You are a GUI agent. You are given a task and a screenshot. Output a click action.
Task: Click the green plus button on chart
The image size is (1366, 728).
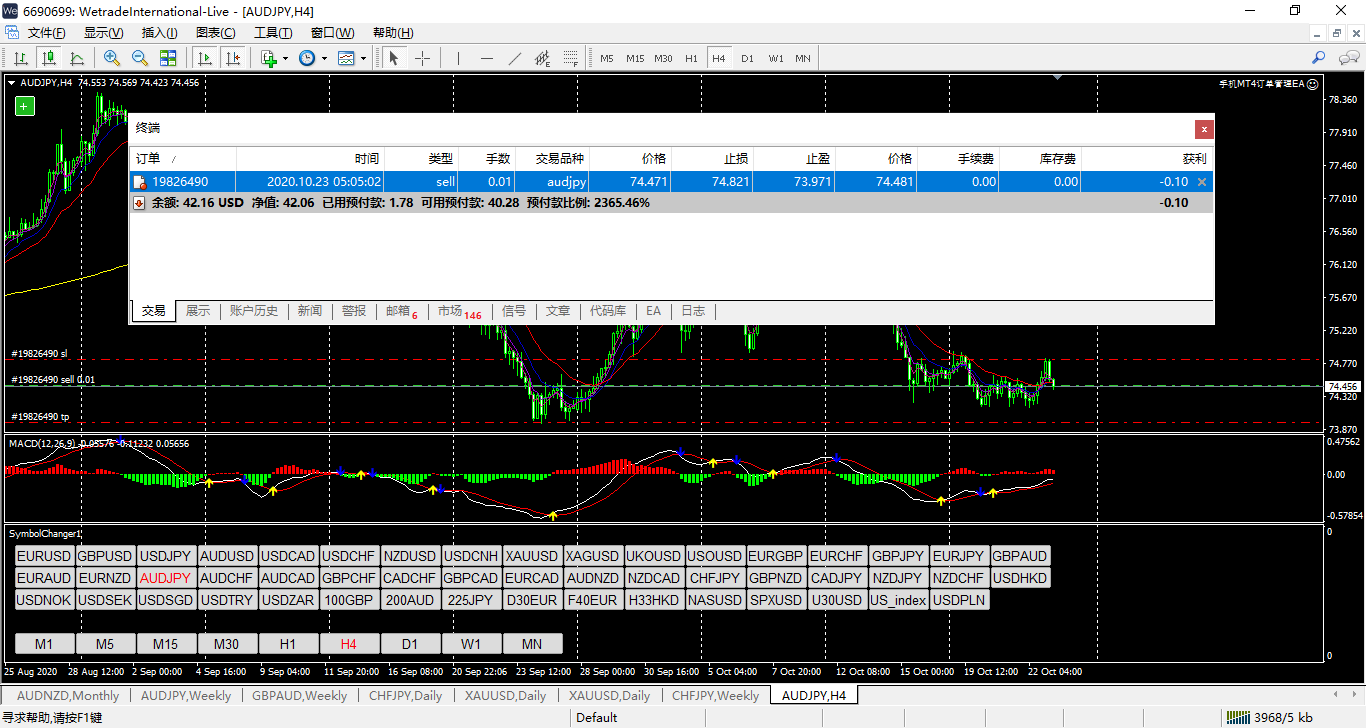click(x=25, y=106)
